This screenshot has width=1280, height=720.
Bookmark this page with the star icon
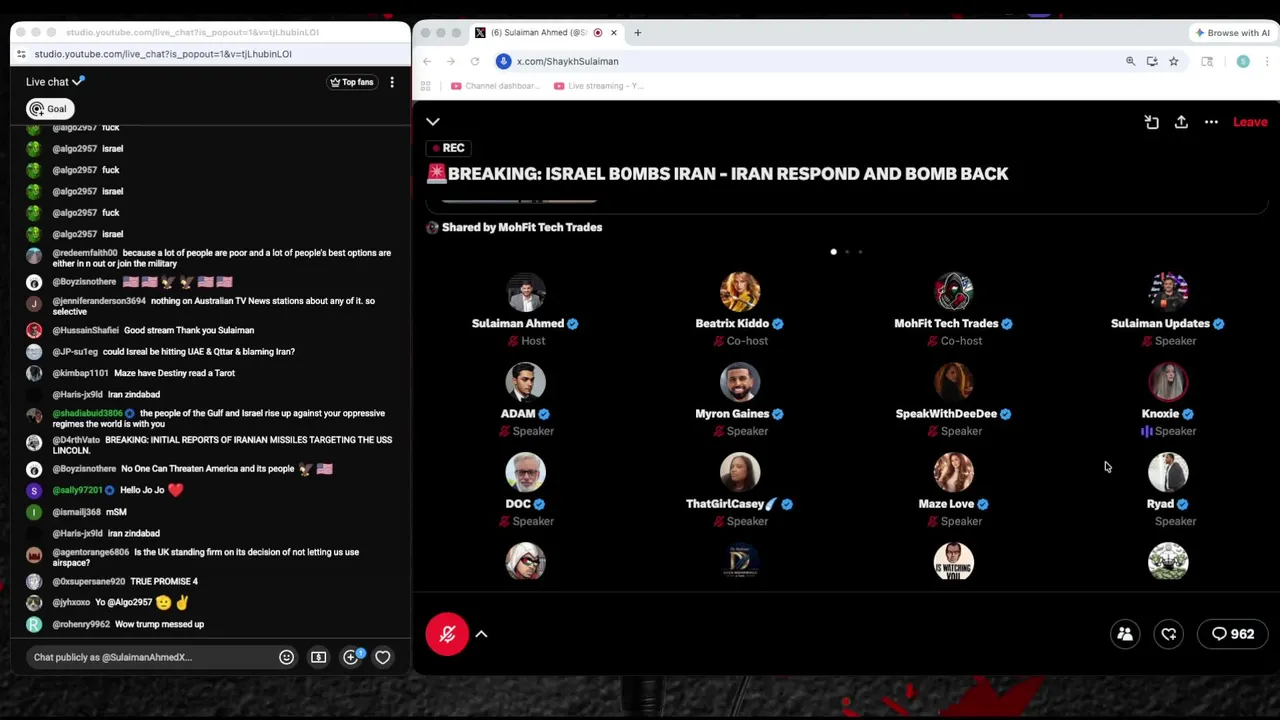click(x=1174, y=61)
